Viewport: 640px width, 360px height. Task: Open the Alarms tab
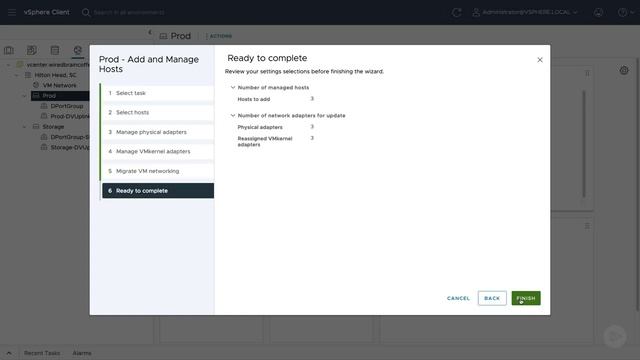(x=82, y=353)
